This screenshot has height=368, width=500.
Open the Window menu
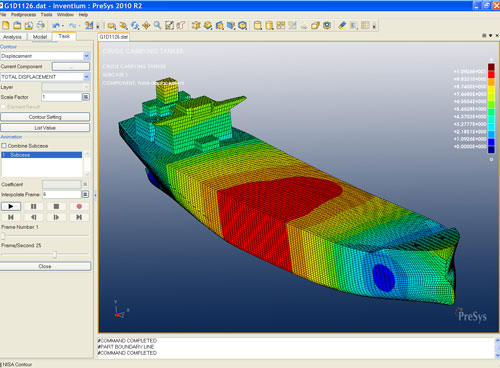click(65, 15)
